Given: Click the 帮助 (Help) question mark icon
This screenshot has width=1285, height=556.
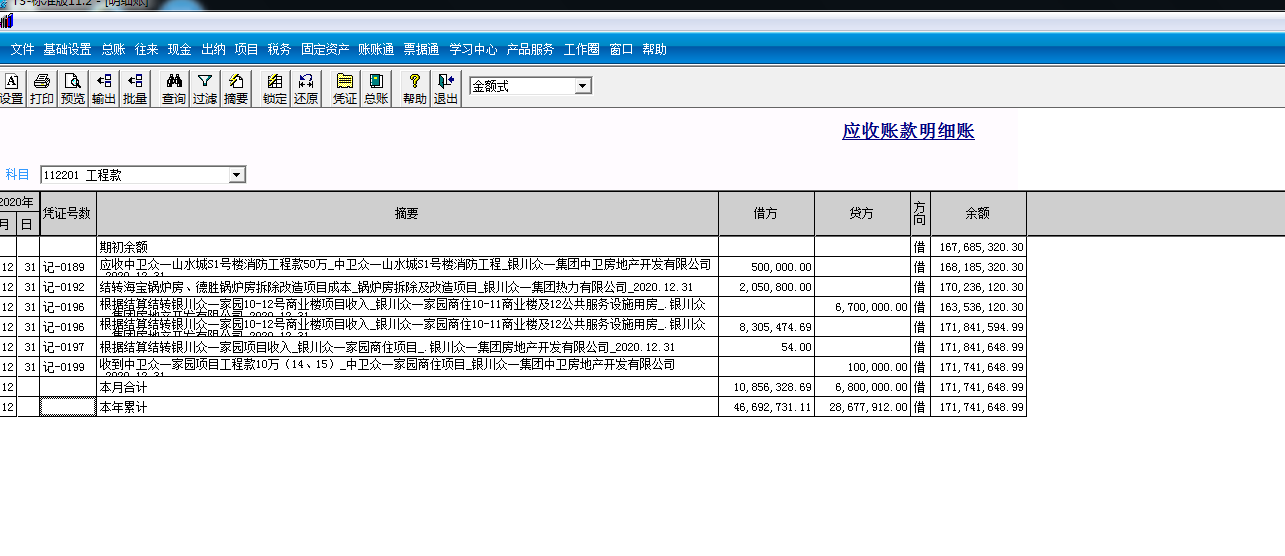Looking at the screenshot, I should (415, 89).
